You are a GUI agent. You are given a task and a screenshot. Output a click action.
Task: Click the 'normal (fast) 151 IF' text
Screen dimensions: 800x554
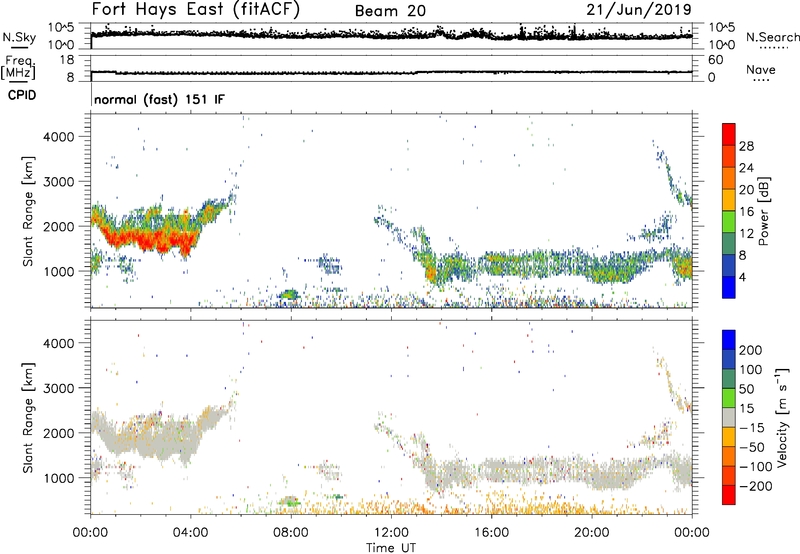[x=159, y=99]
